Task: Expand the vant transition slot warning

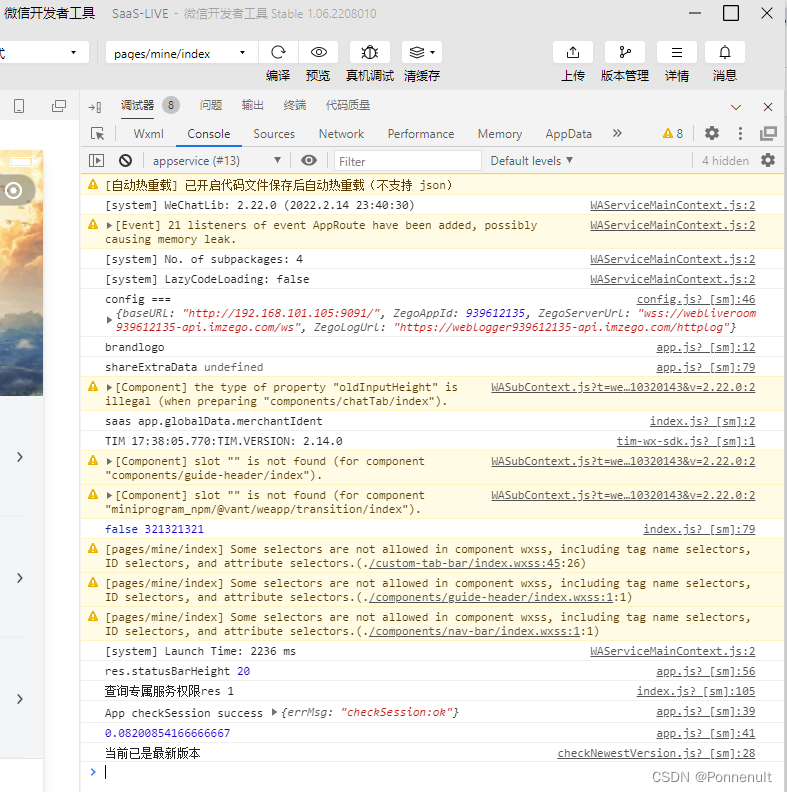Action: click(x=109, y=496)
